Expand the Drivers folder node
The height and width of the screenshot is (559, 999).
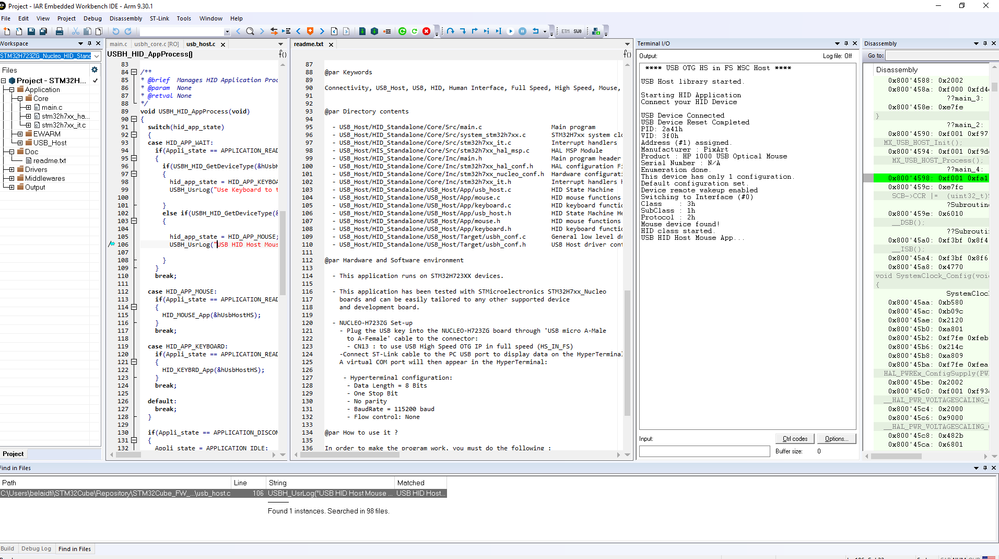(x=11, y=170)
